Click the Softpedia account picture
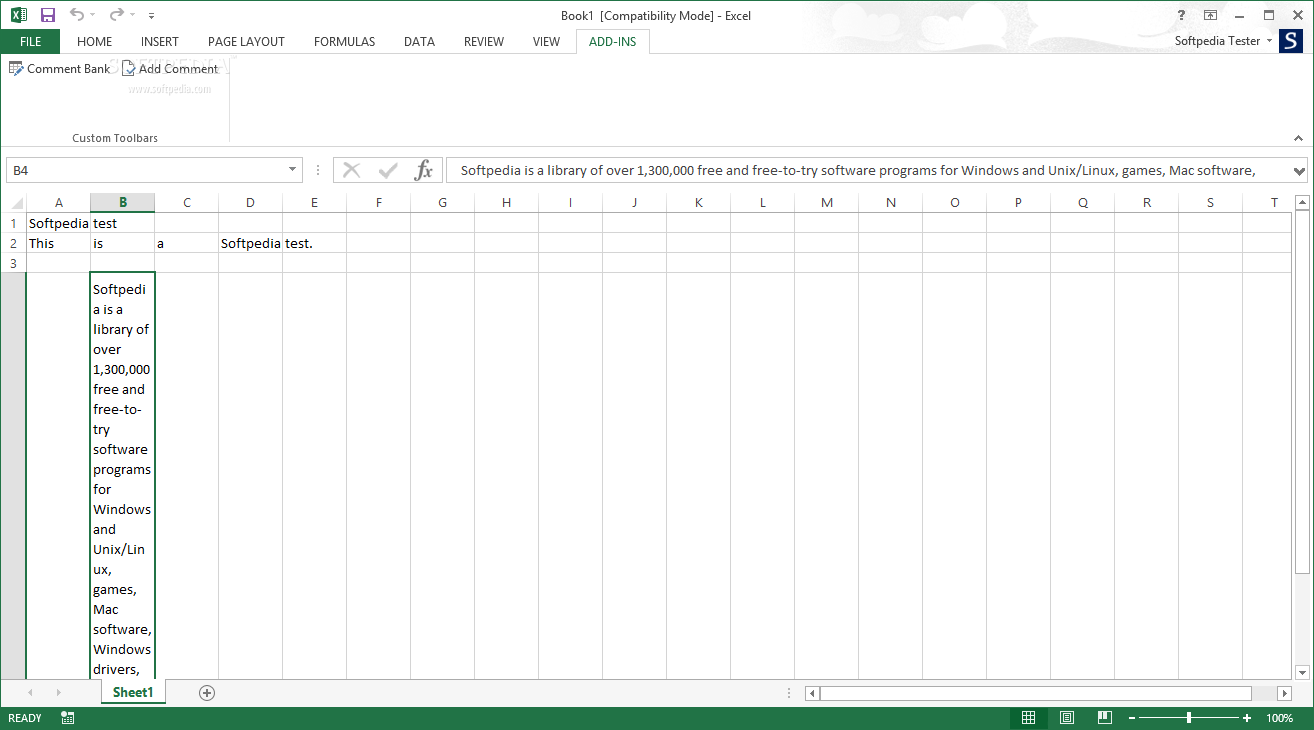The image size is (1314, 730). 1291,41
